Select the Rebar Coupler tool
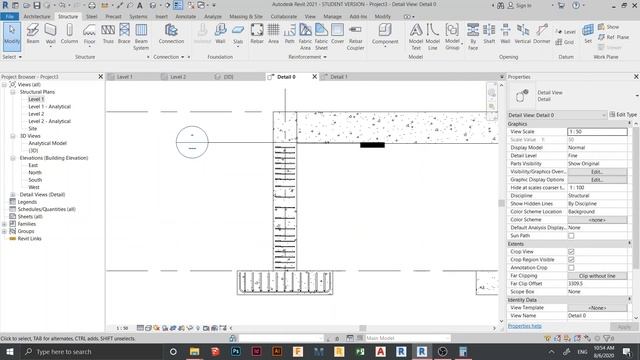 [x=356, y=37]
